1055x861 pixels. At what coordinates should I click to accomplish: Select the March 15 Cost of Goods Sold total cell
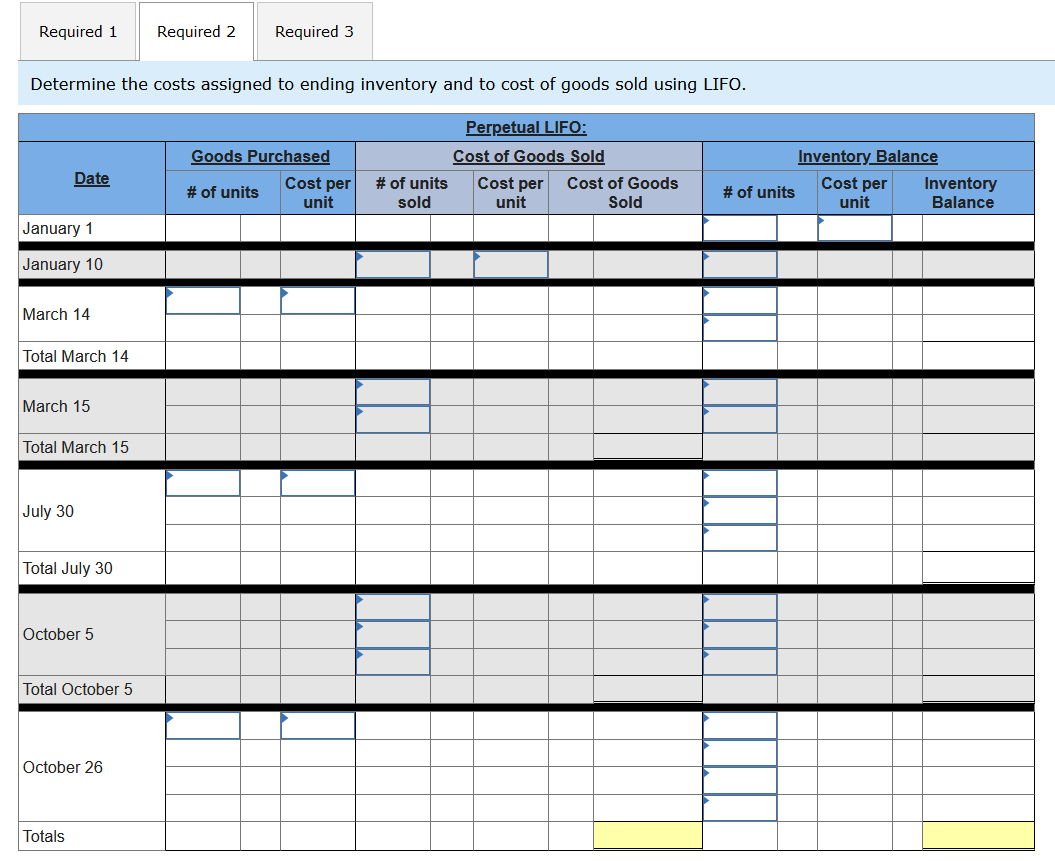point(647,447)
